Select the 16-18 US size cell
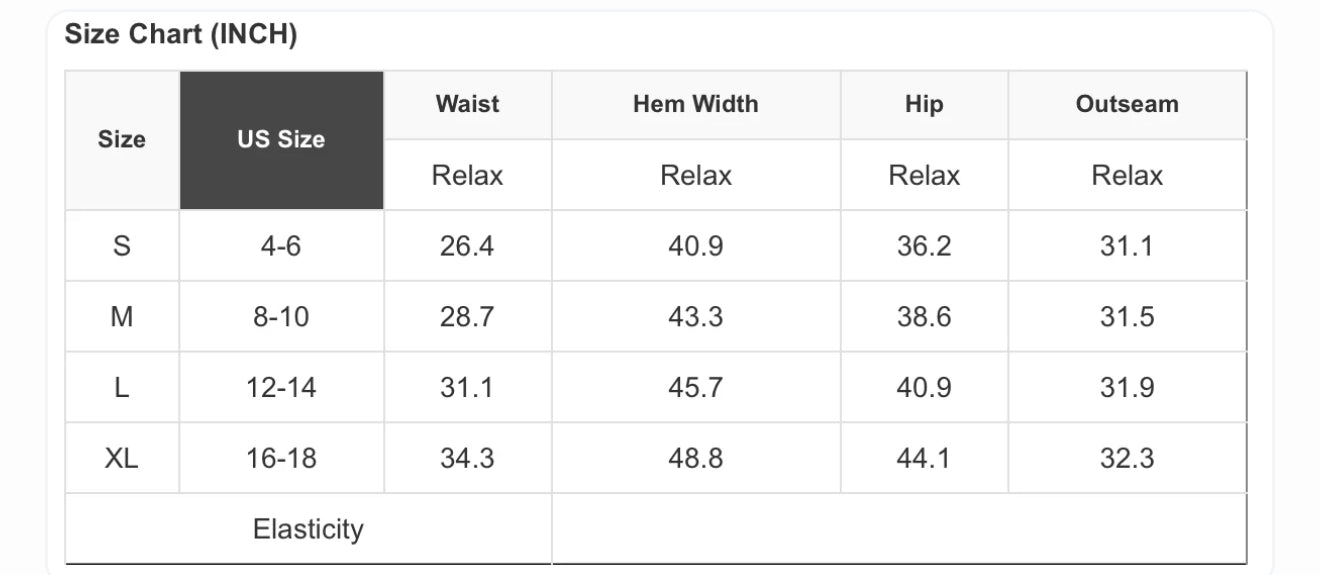 (281, 459)
